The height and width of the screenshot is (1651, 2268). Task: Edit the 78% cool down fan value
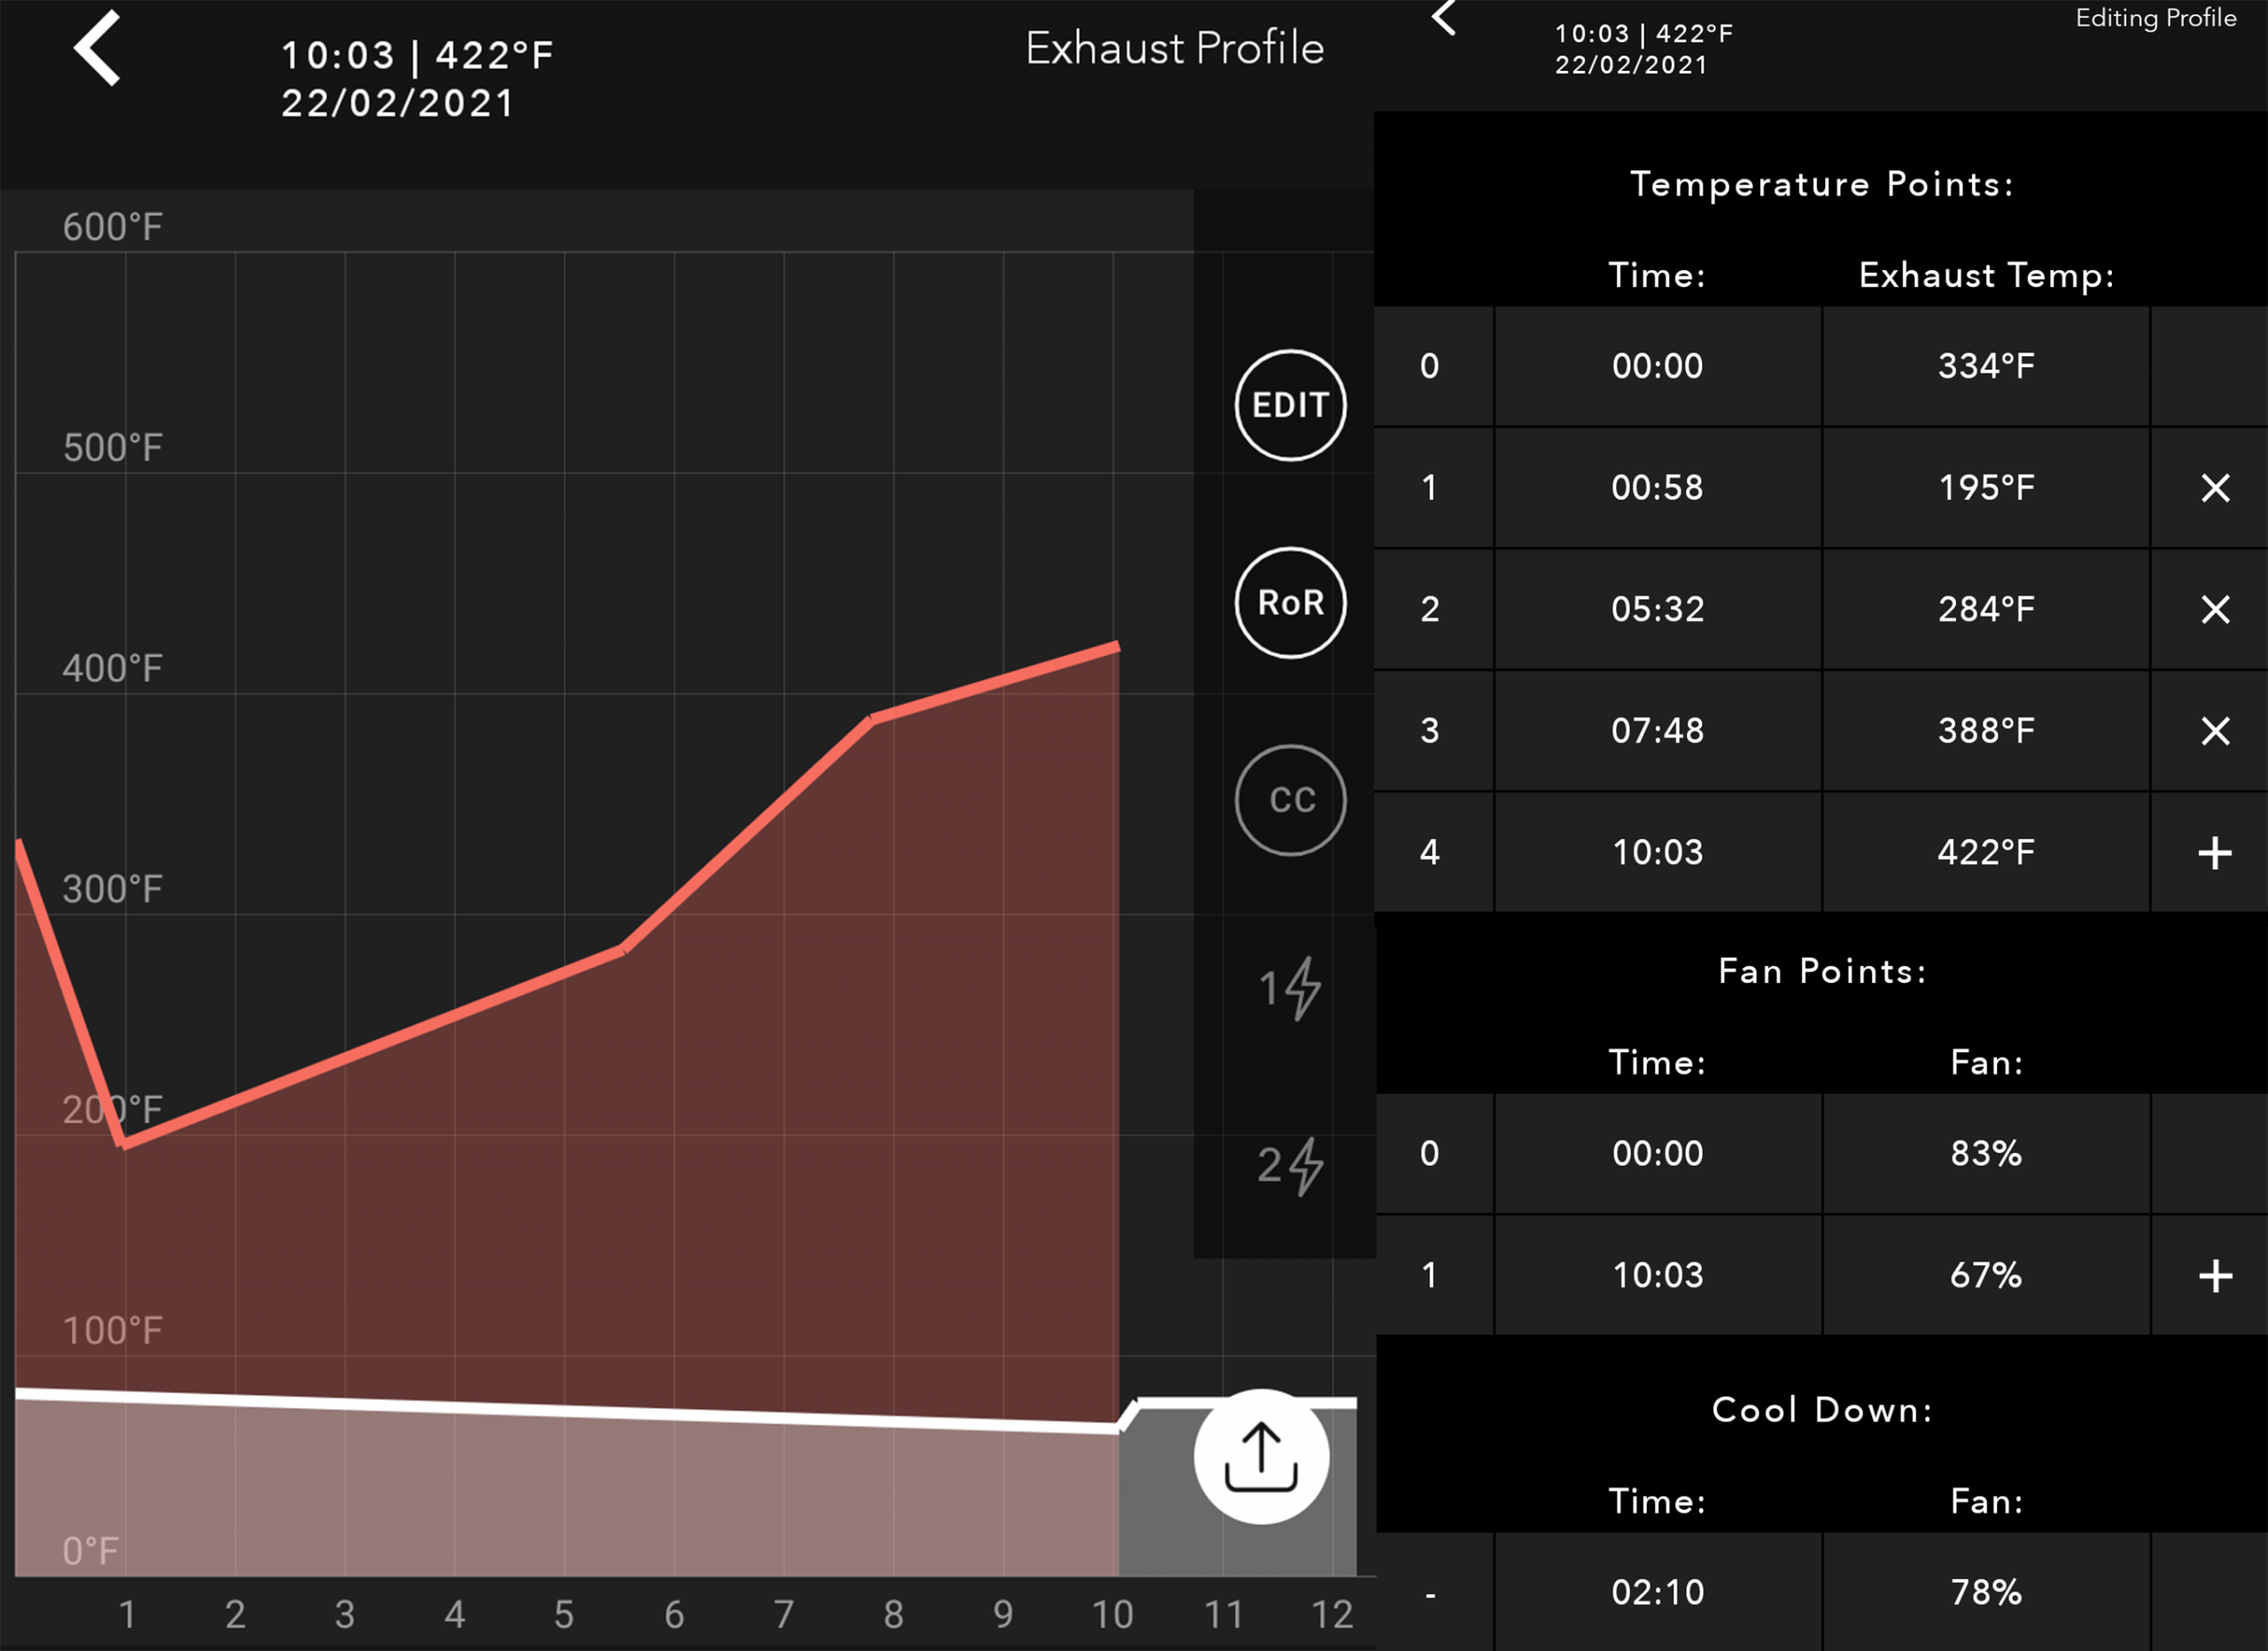click(1986, 1592)
